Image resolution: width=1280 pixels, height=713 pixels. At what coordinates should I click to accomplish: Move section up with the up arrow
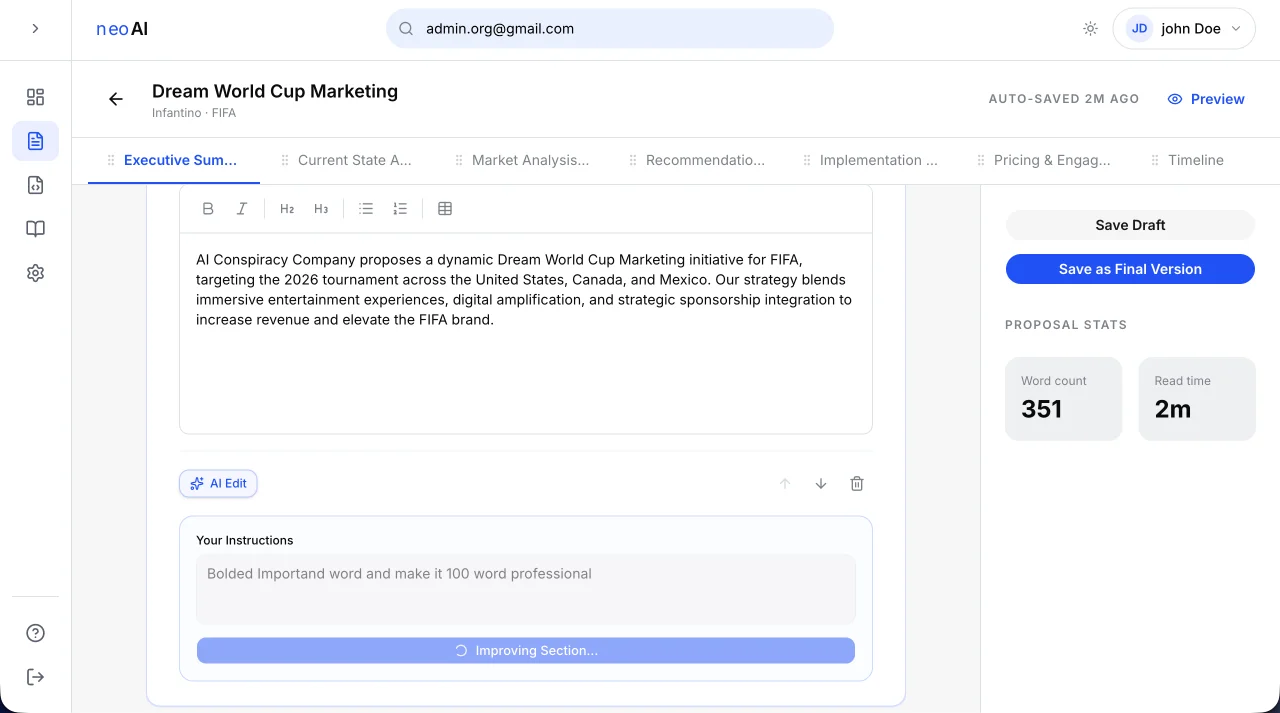pos(785,484)
